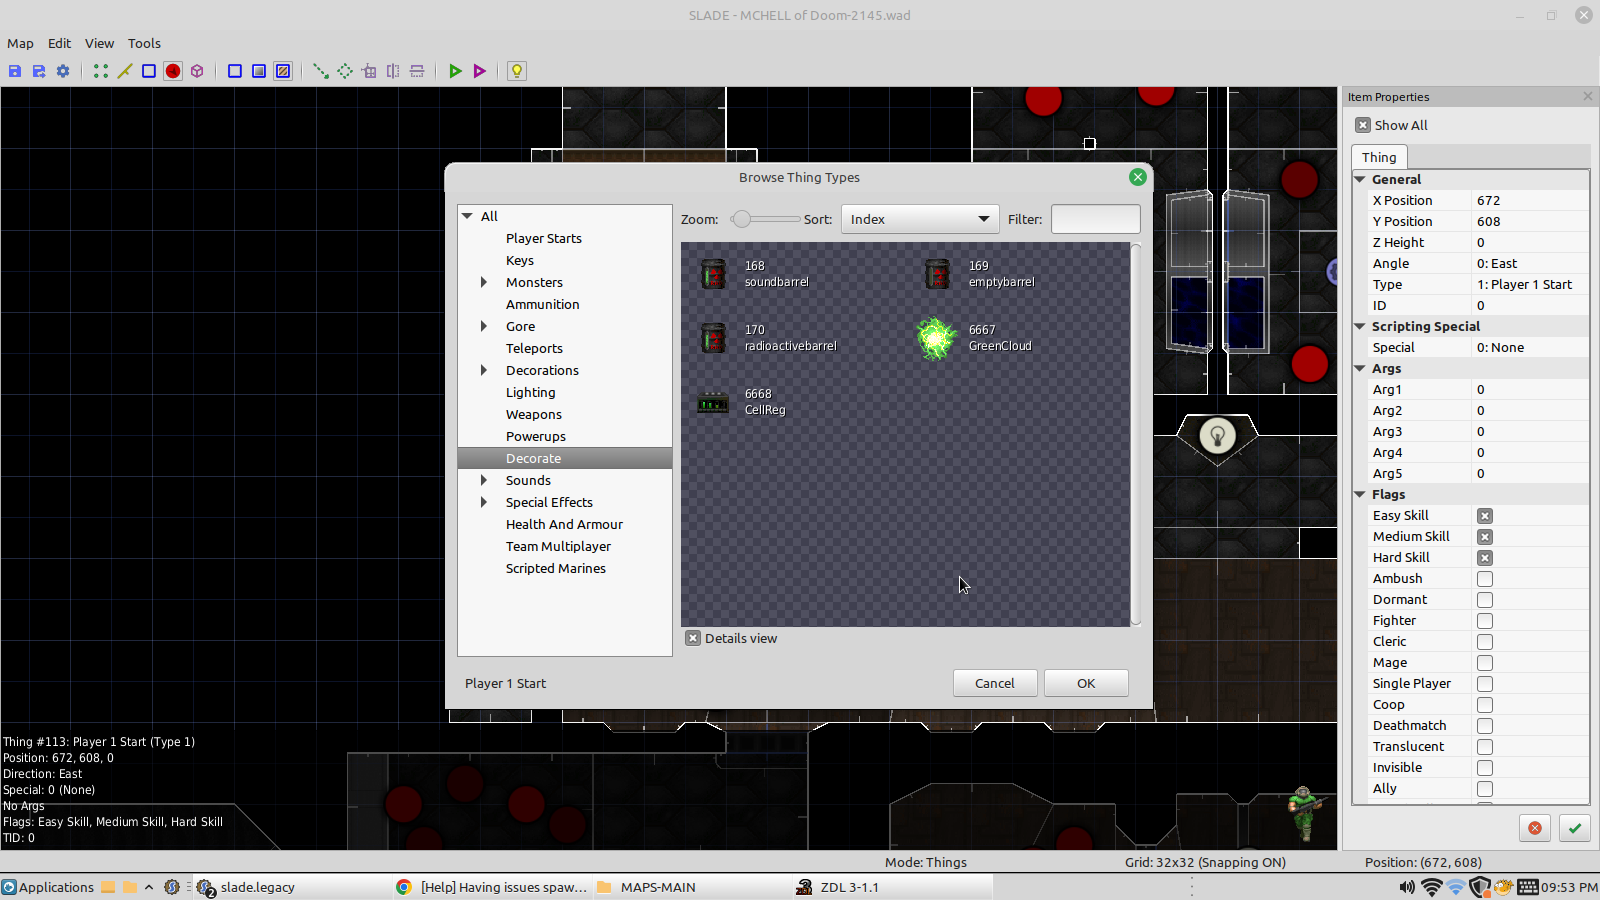Screen dimensions: 1600x900
Task: Click the OK button in the dialog
Action: pyautogui.click(x=1086, y=683)
